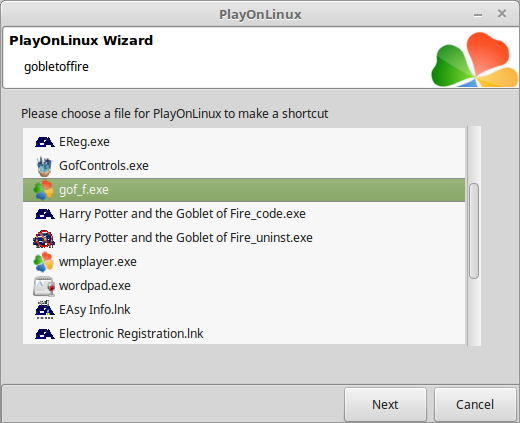This screenshot has height=423, width=520.
Task: Pick Harry Potter and the Goblet of Fire_code.exe
Action: click(244, 214)
